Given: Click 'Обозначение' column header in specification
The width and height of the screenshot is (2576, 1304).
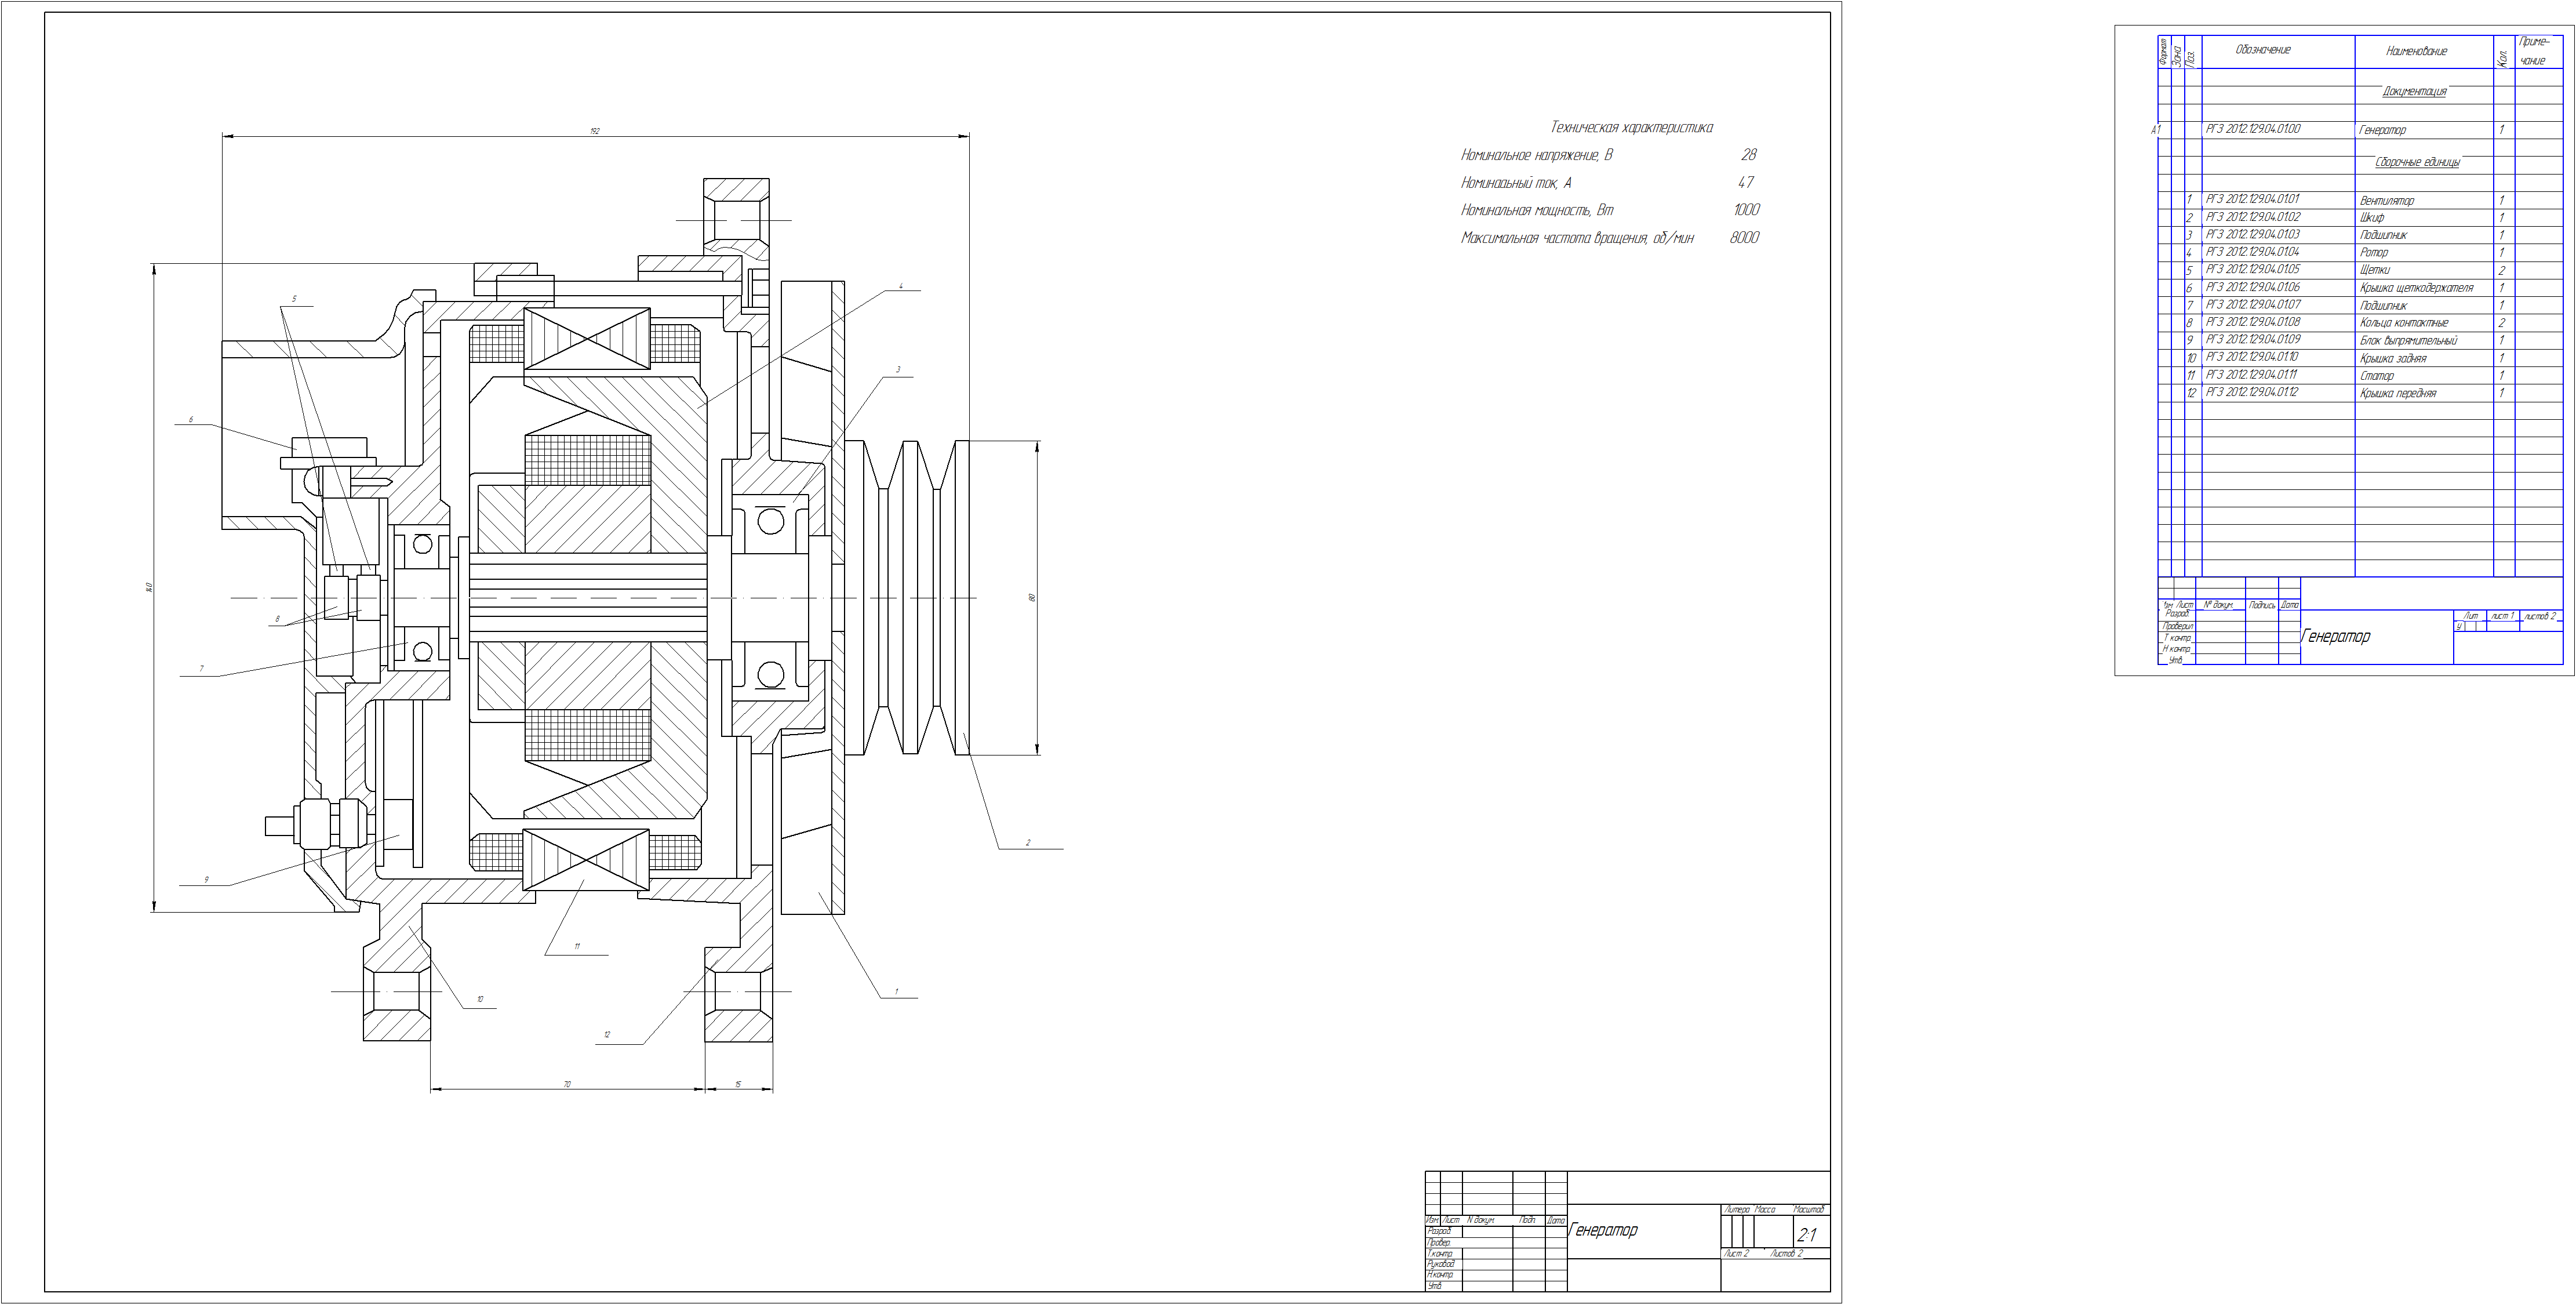Looking at the screenshot, I should 2262,50.
